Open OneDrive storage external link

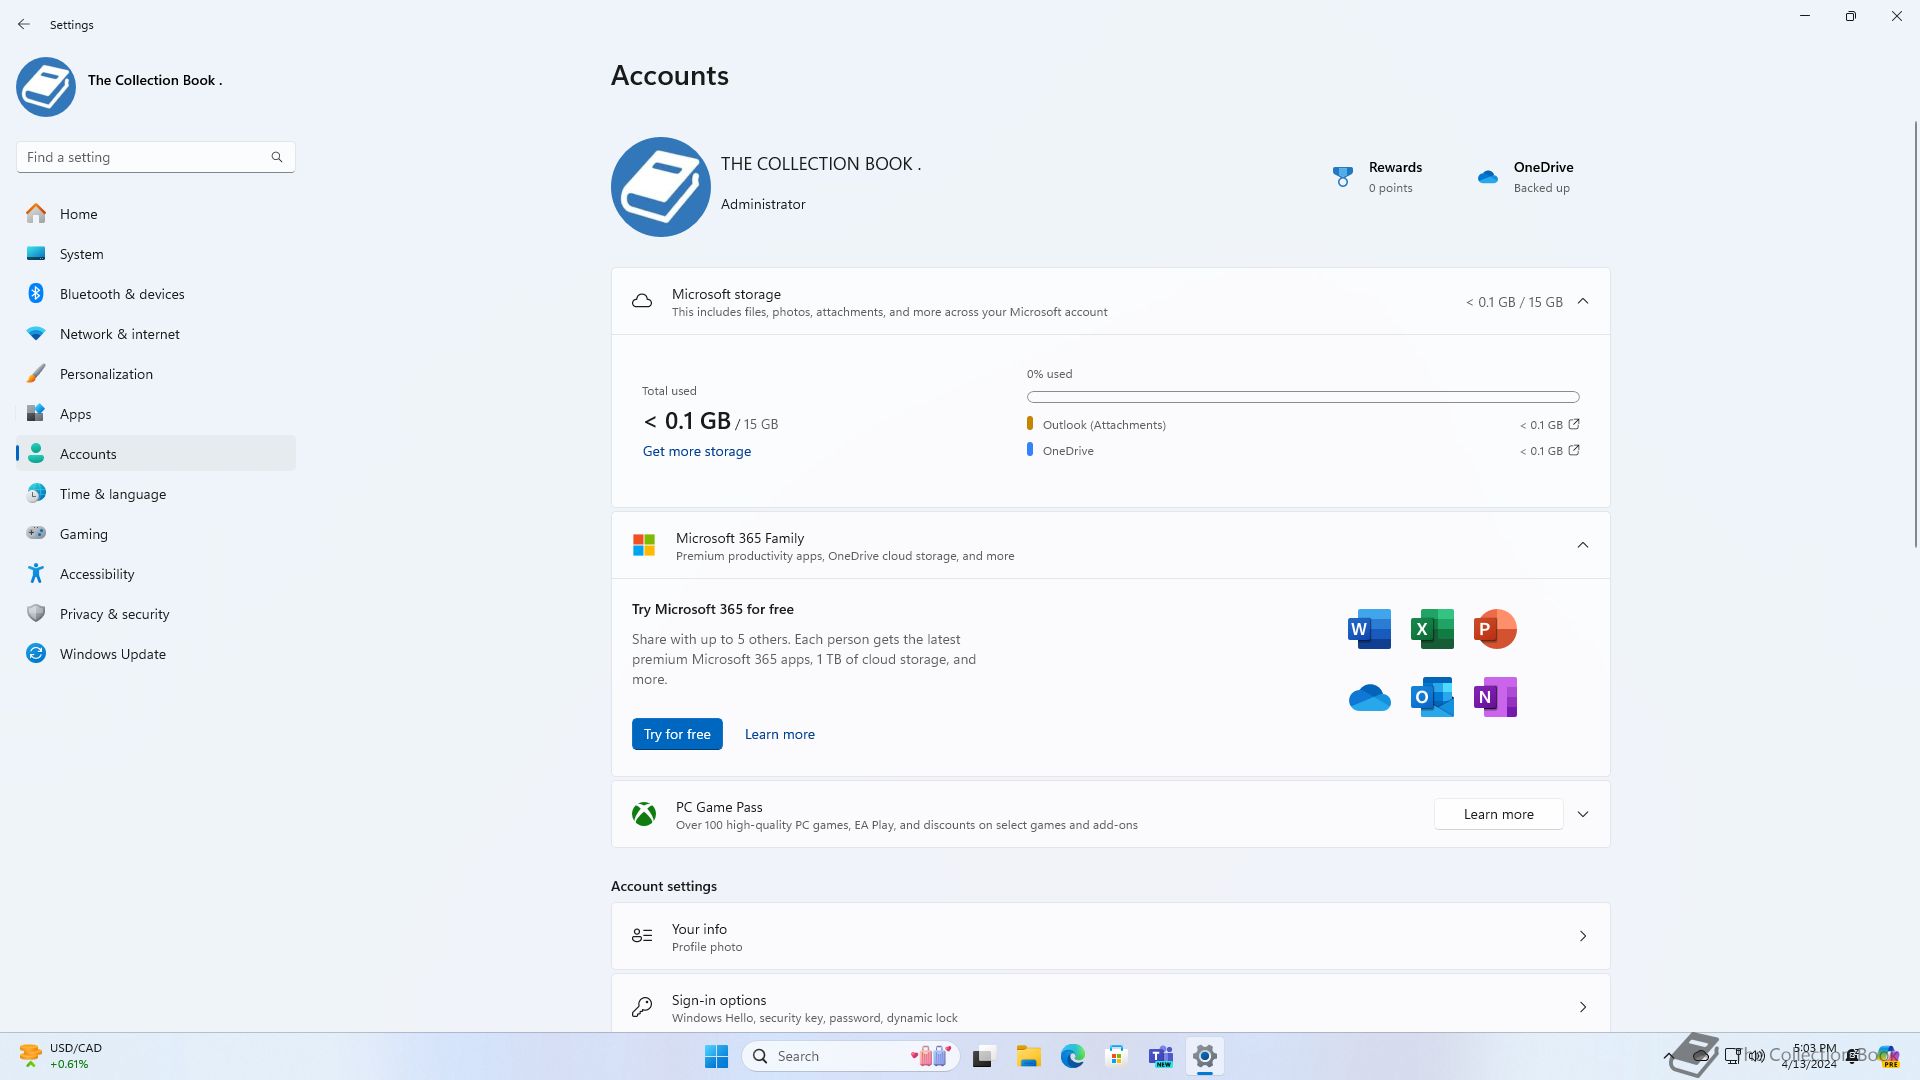pyautogui.click(x=1574, y=450)
